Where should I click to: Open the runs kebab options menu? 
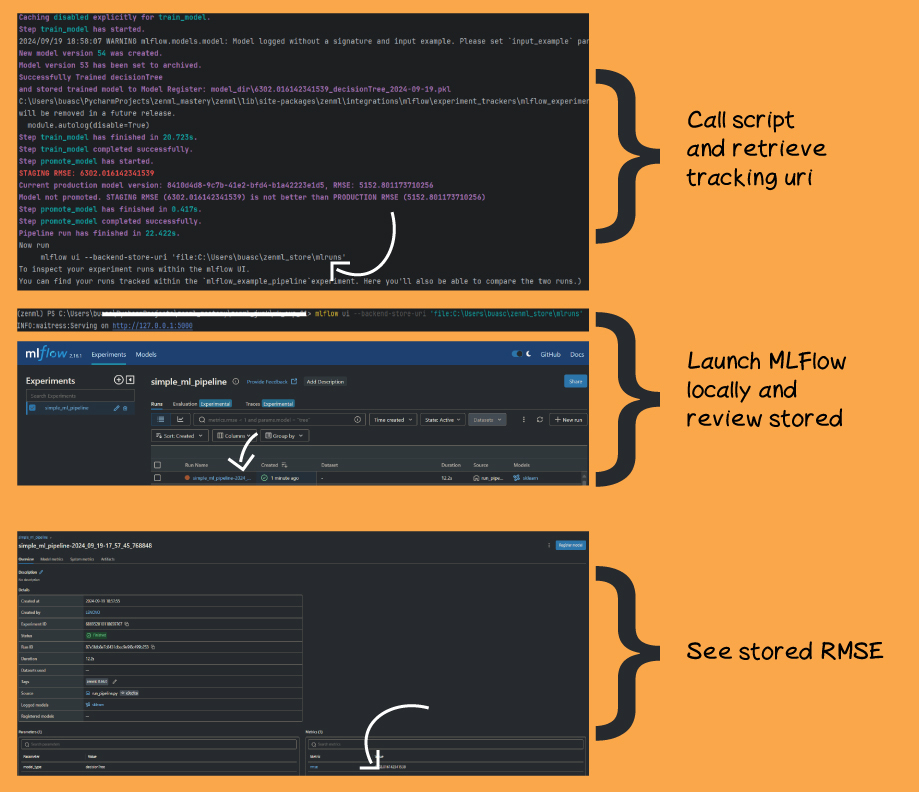coord(523,420)
